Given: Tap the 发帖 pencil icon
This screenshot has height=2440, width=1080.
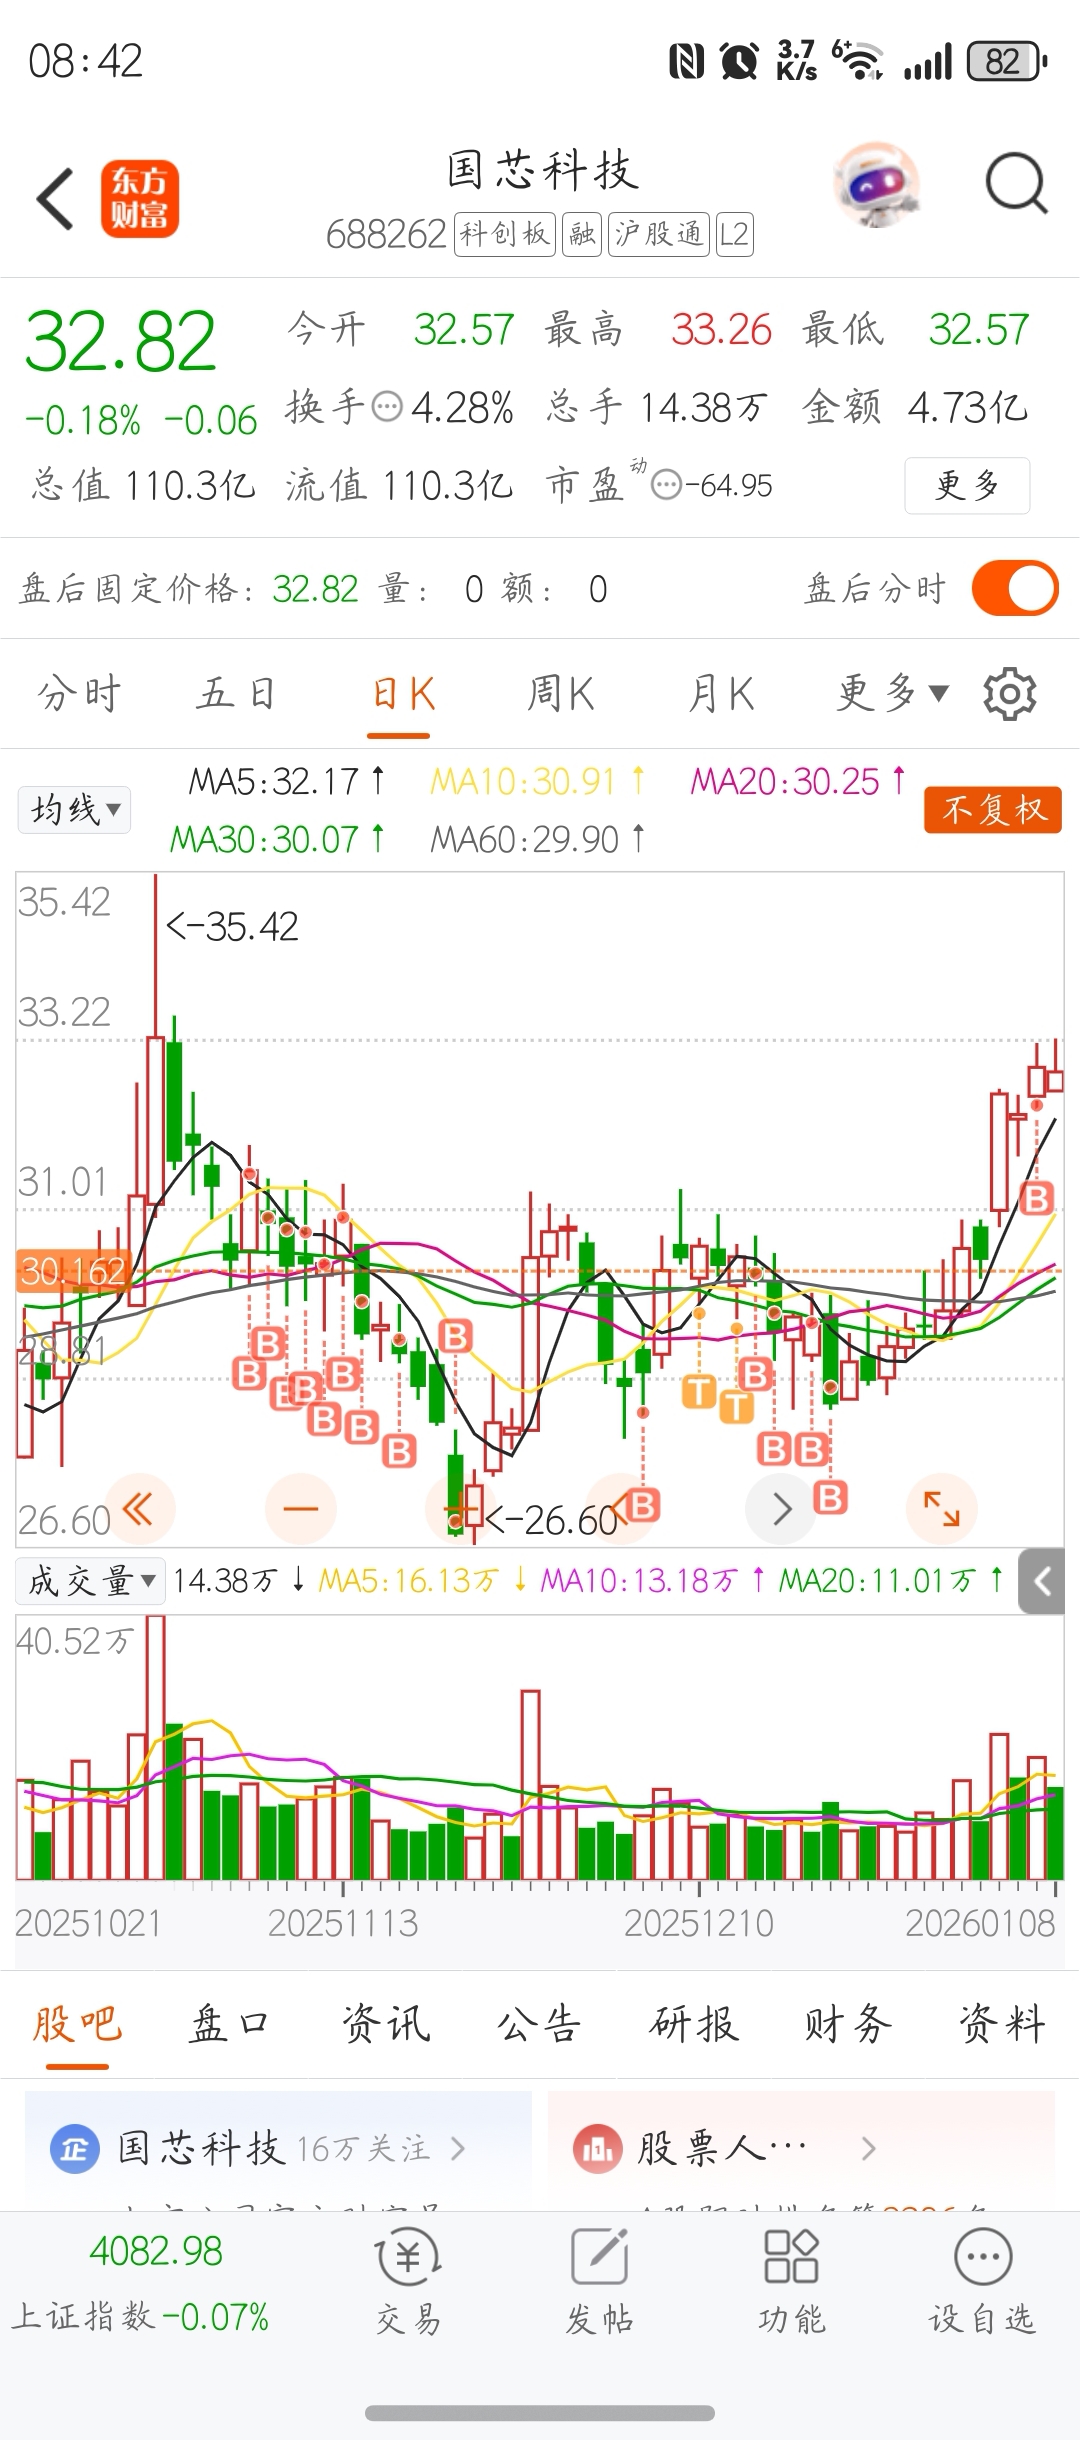Looking at the screenshot, I should tap(600, 2256).
